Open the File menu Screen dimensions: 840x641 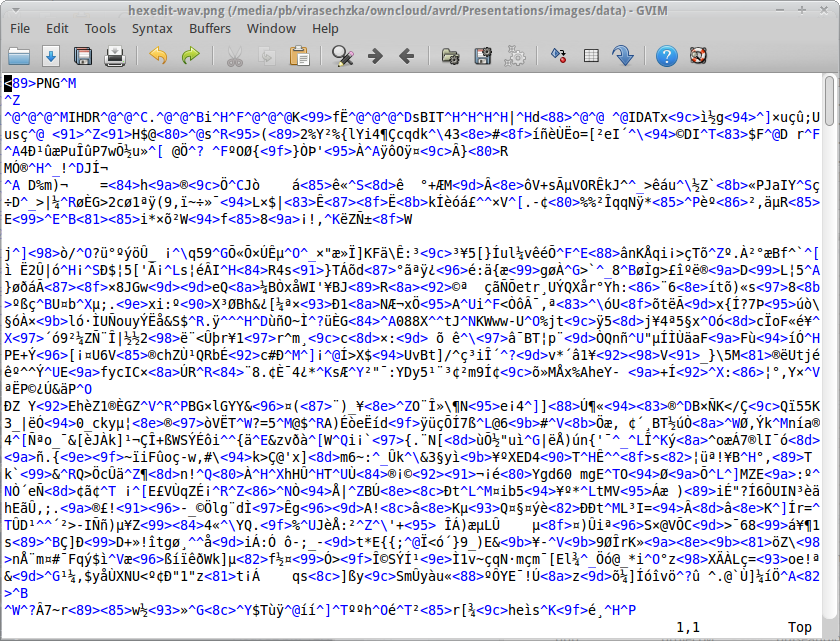pyautogui.click(x=20, y=28)
